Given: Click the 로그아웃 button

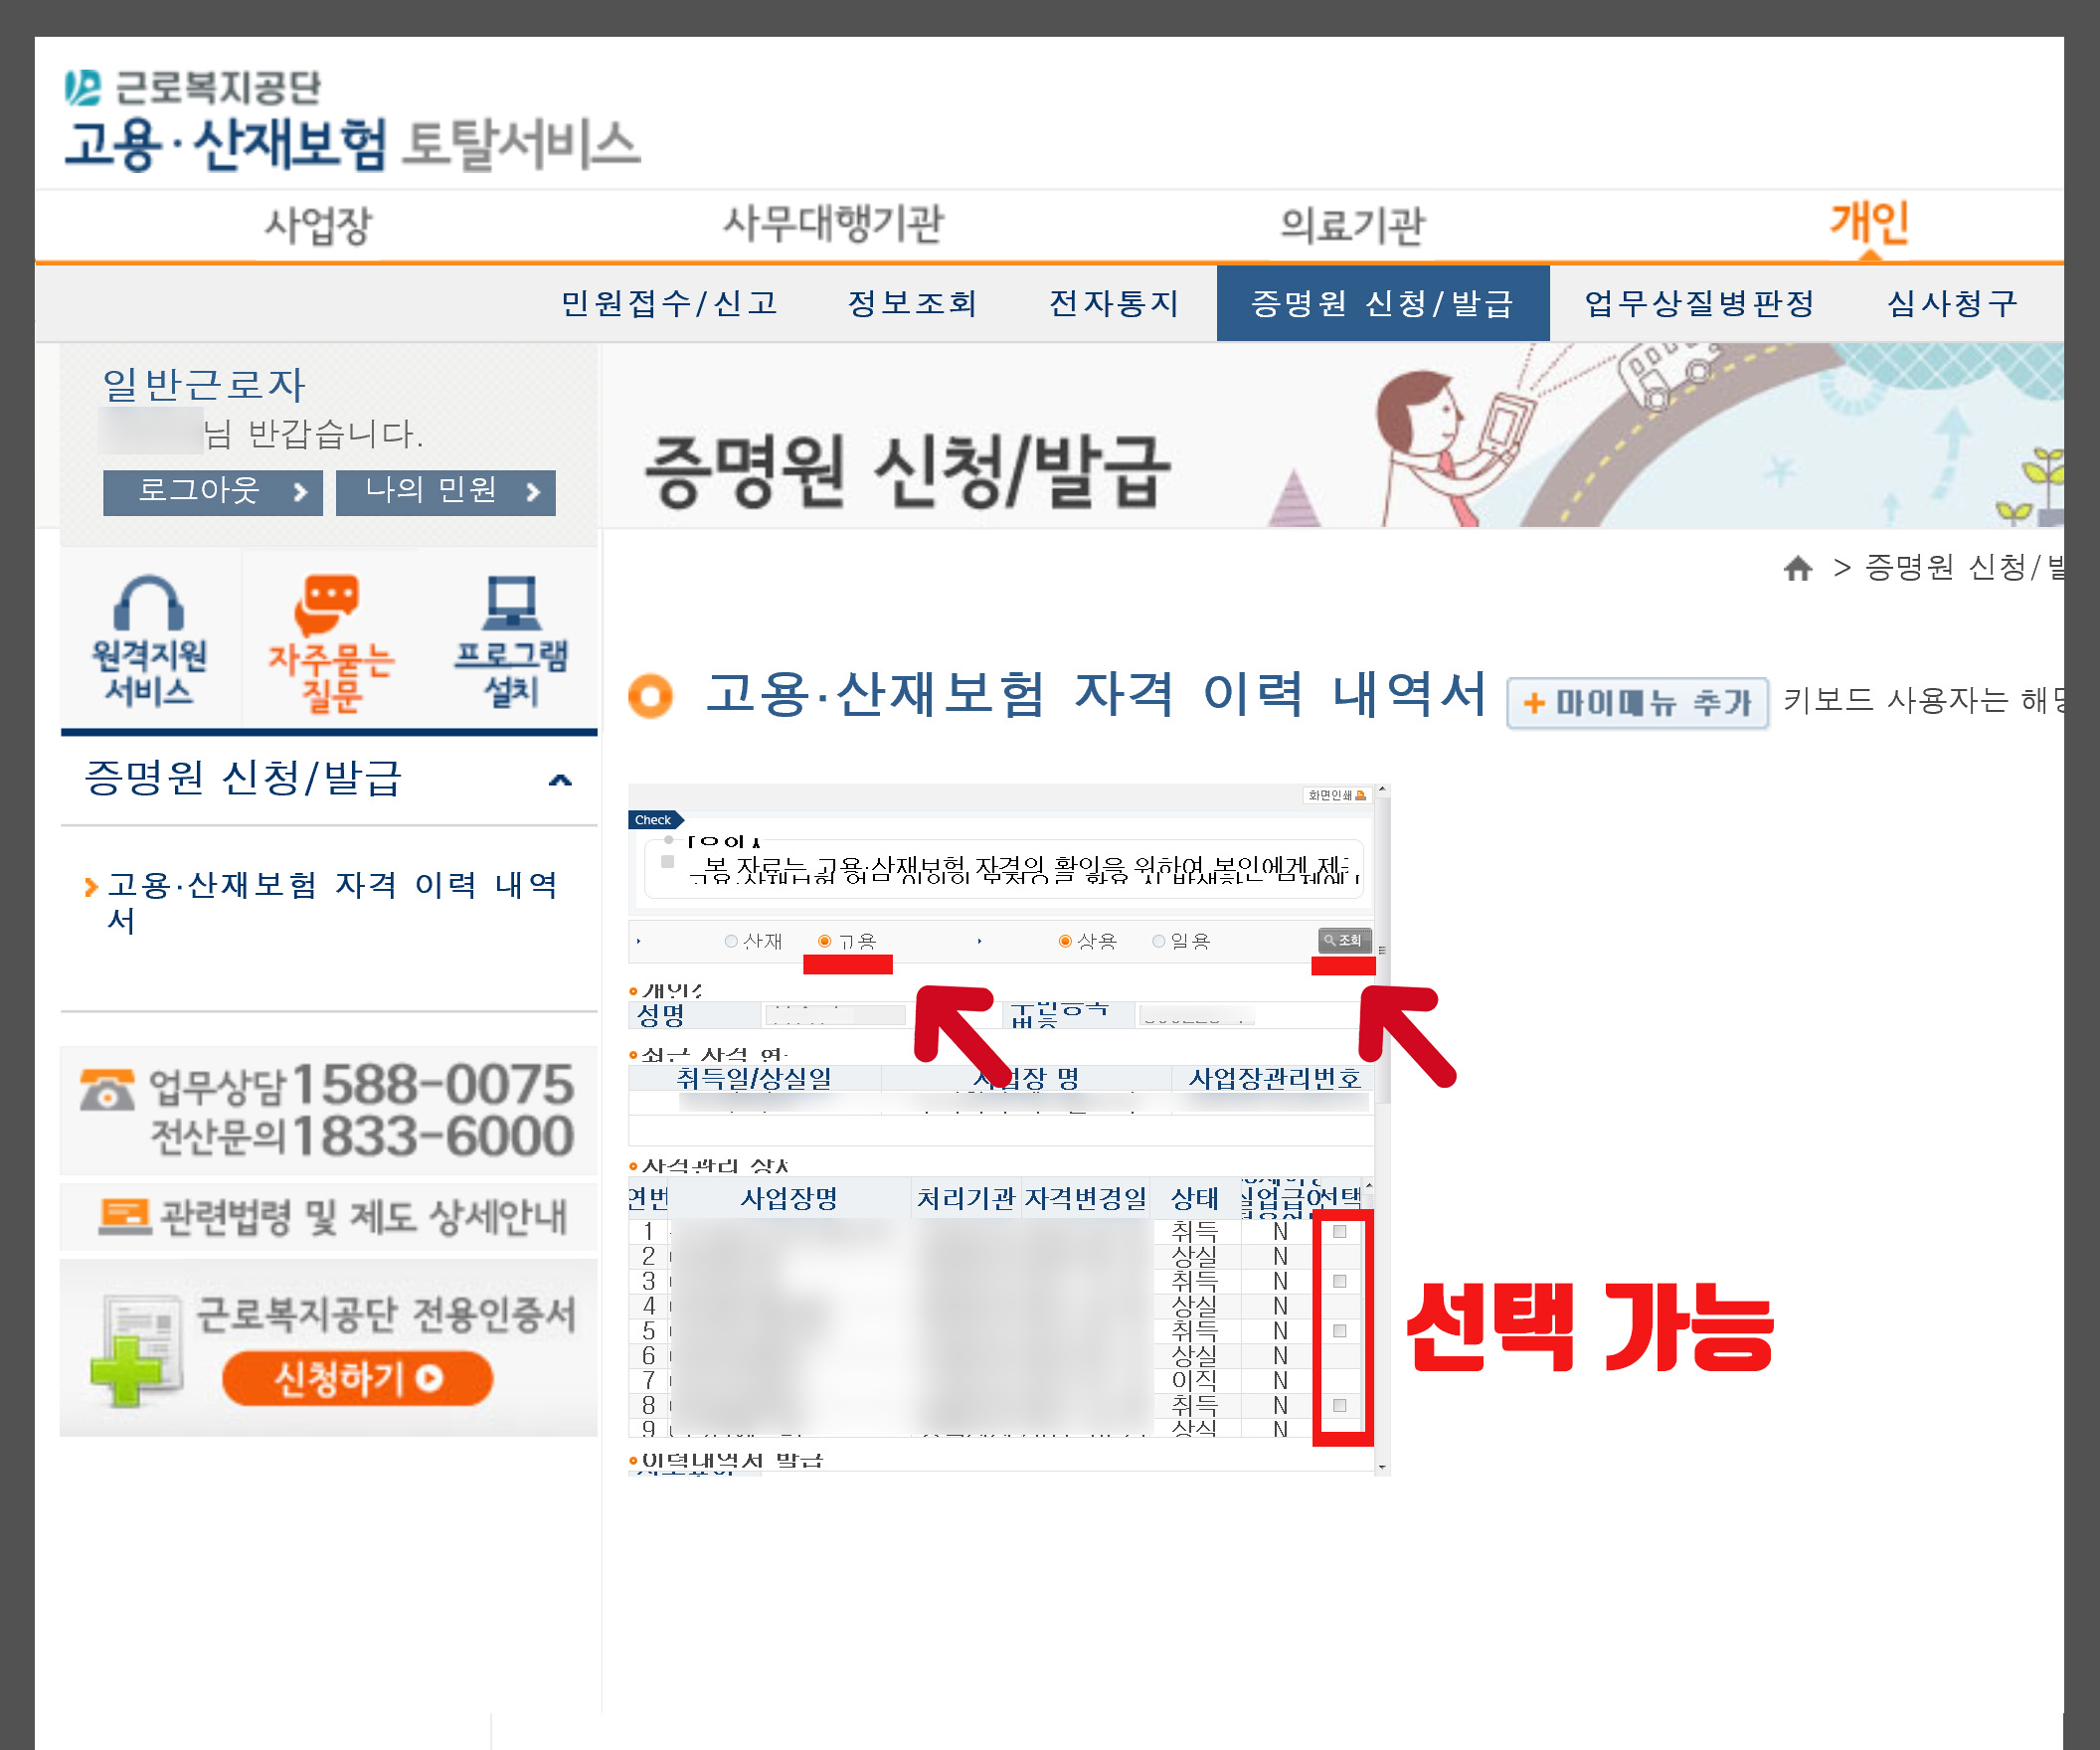Looking at the screenshot, I should (x=212, y=492).
